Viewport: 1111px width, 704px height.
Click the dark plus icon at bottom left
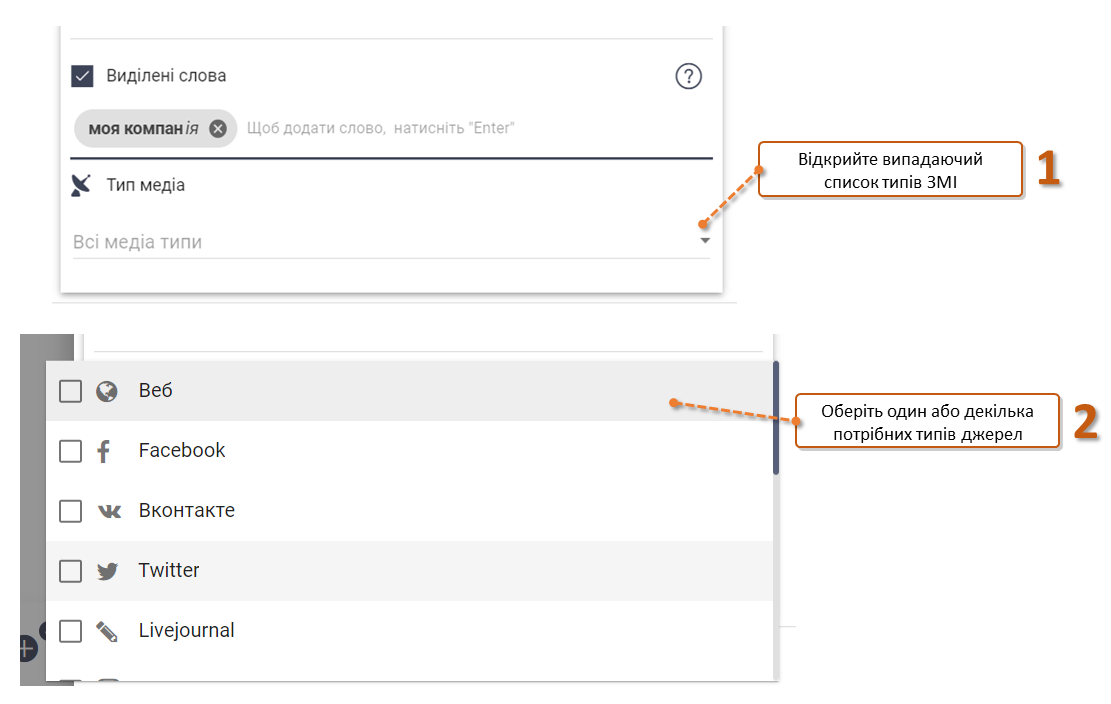26,648
